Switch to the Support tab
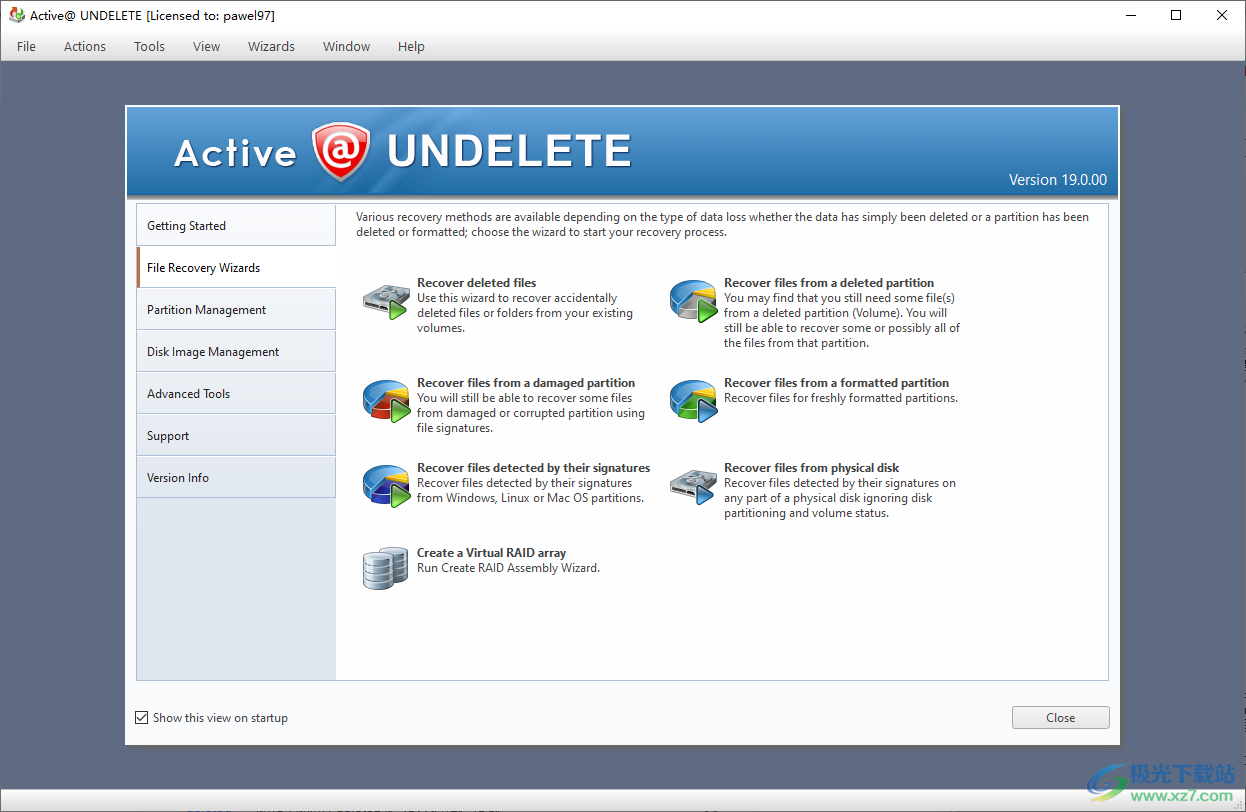Screen dimensions: 1246x812 tap(236, 435)
